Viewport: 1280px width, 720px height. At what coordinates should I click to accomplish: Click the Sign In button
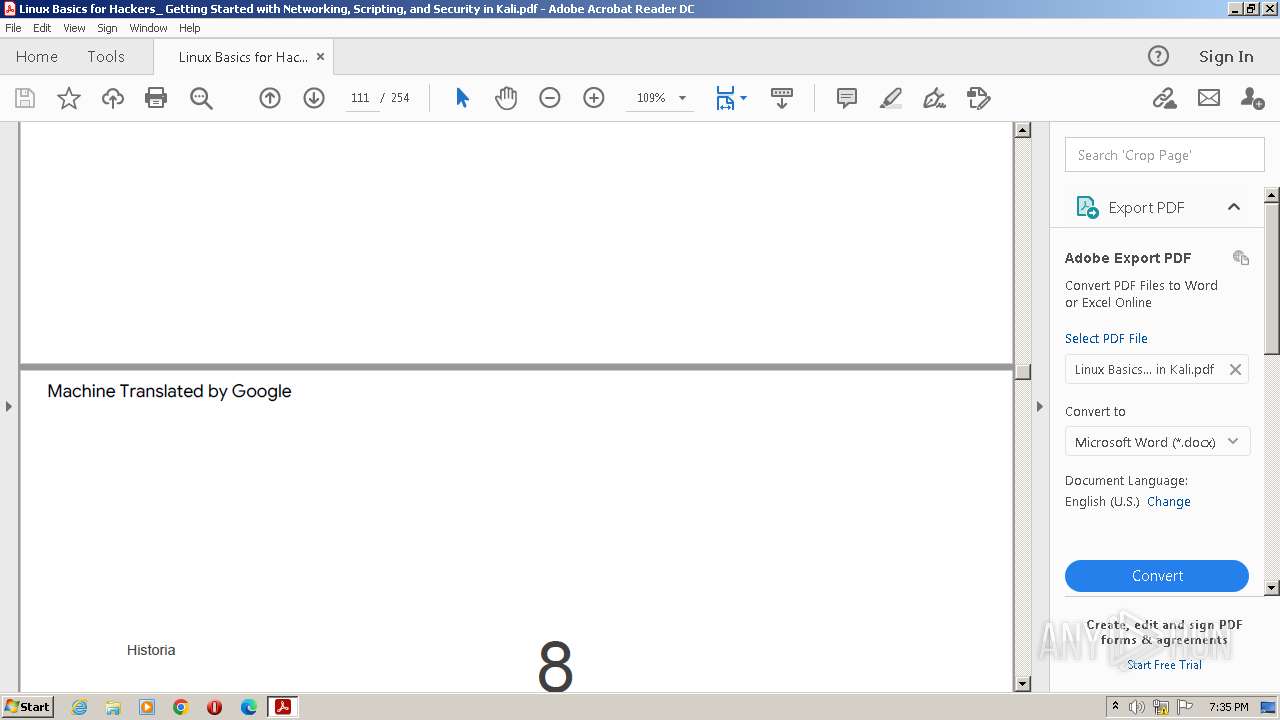coord(1226,57)
